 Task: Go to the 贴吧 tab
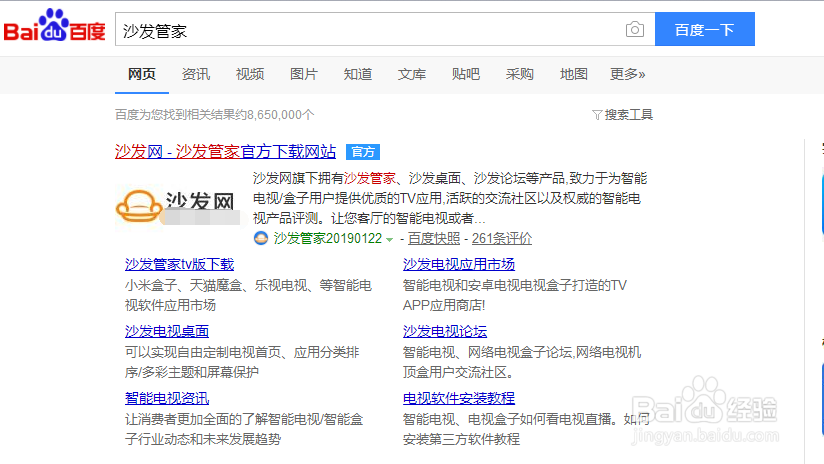point(466,74)
